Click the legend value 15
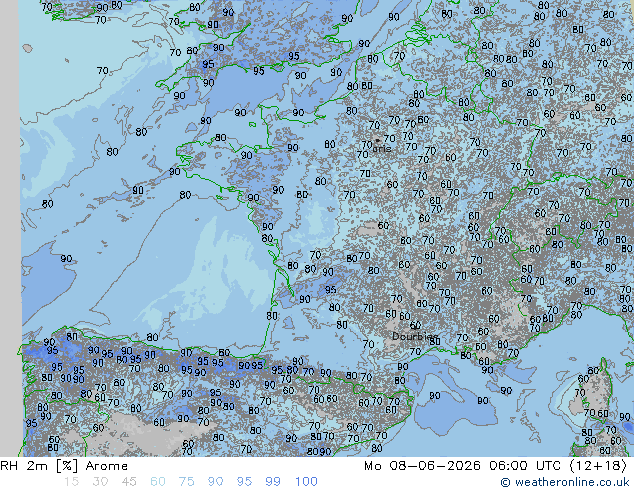The width and height of the screenshot is (634, 490). pos(72,482)
